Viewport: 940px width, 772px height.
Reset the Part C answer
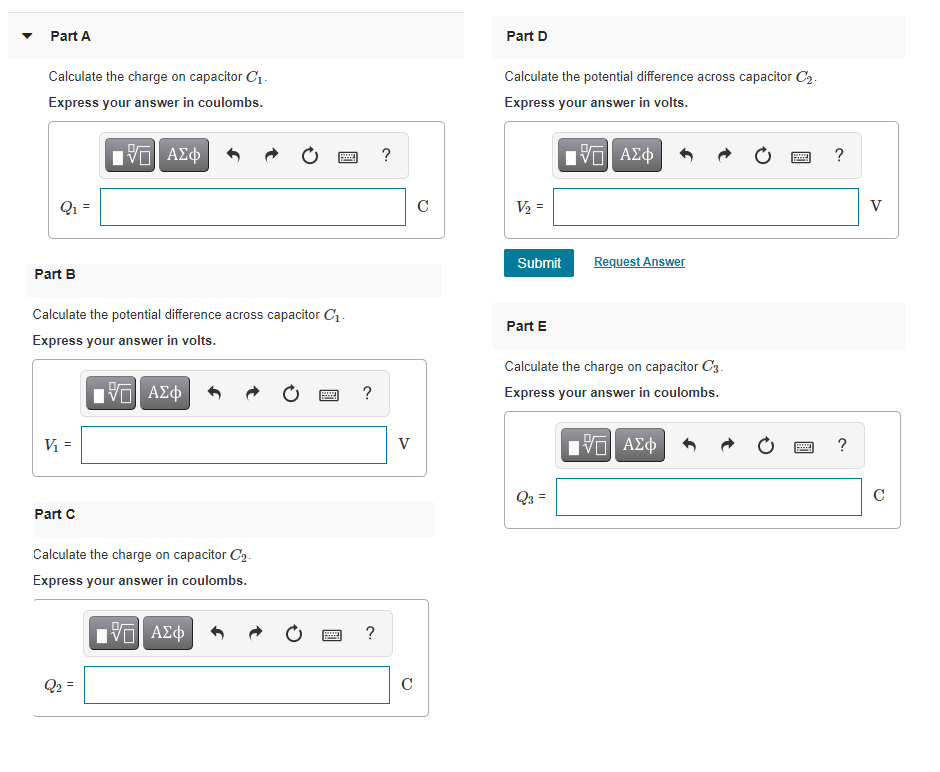[x=294, y=634]
